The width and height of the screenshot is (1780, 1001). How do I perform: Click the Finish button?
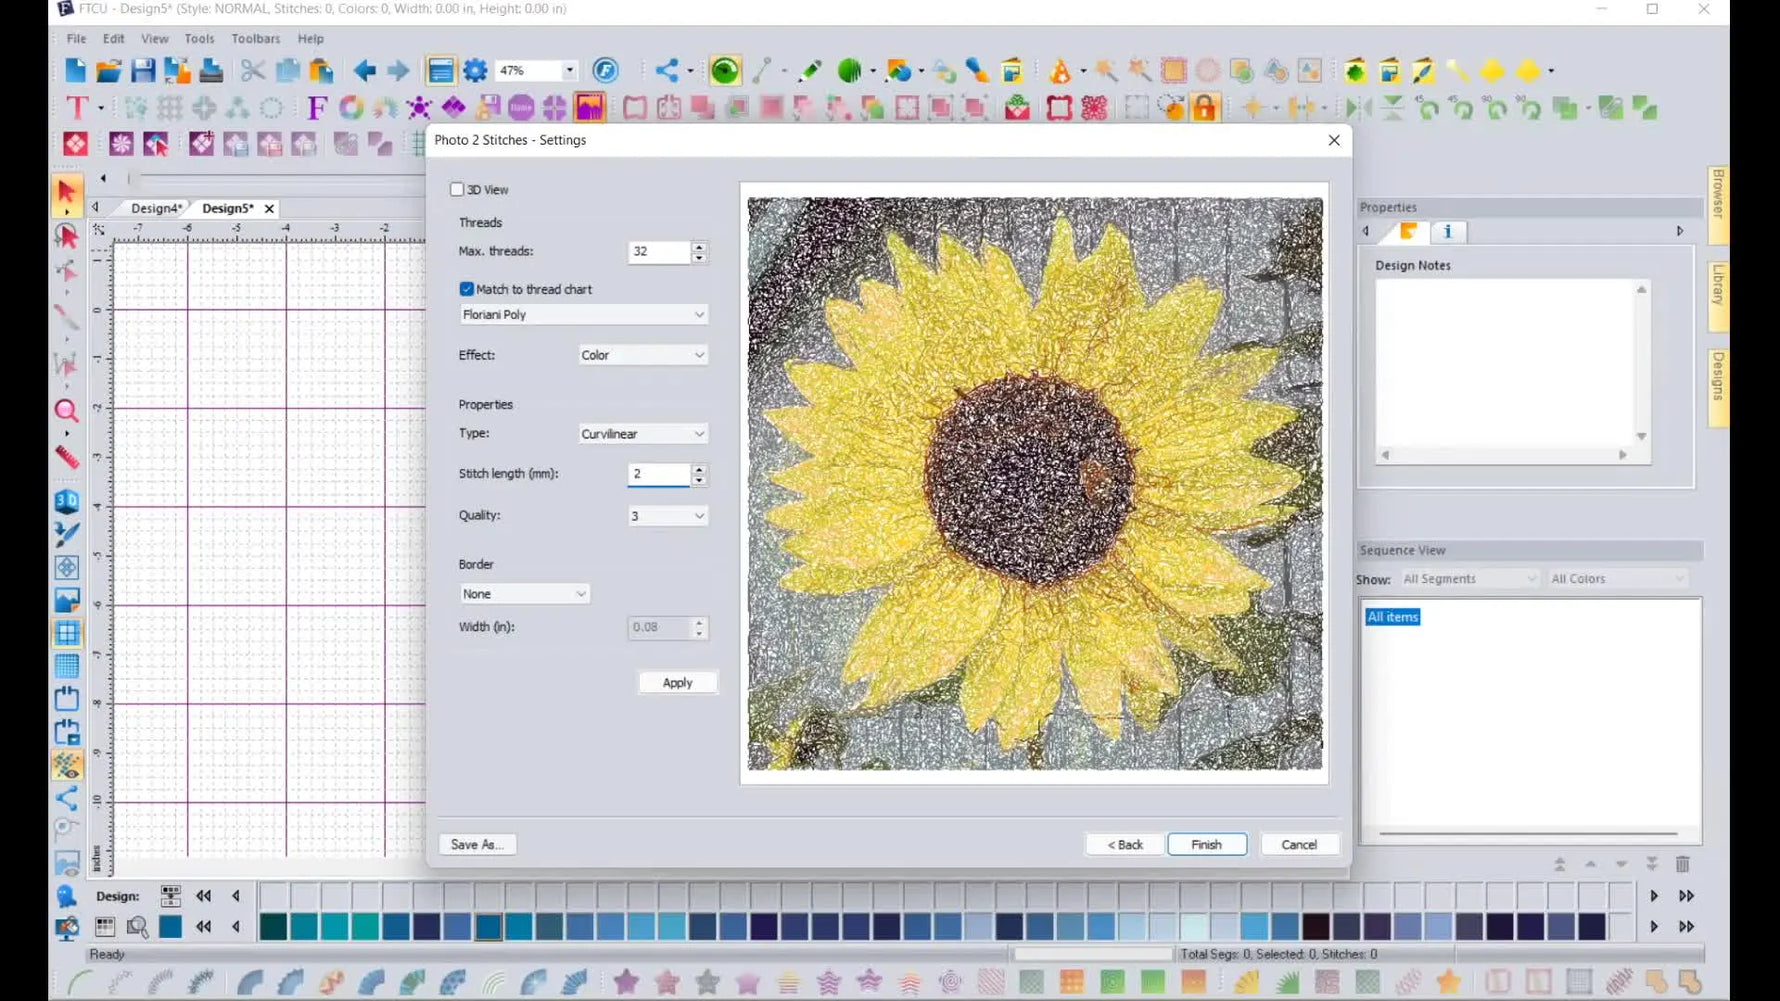click(1206, 844)
